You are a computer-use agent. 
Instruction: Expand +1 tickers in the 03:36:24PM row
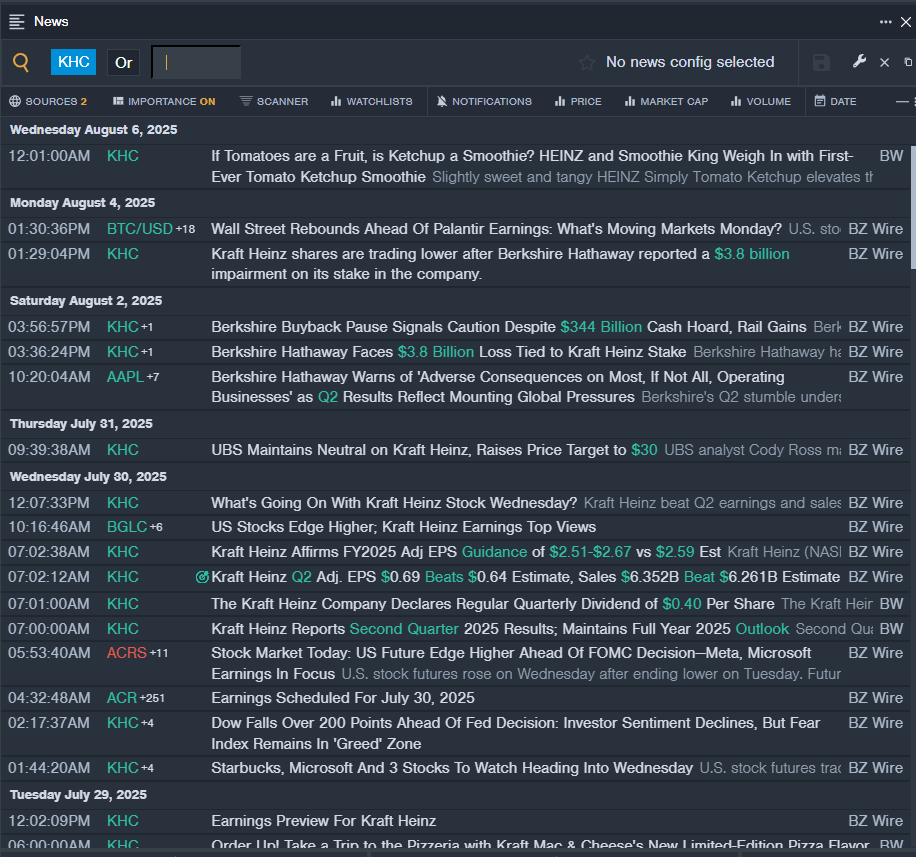(x=147, y=352)
